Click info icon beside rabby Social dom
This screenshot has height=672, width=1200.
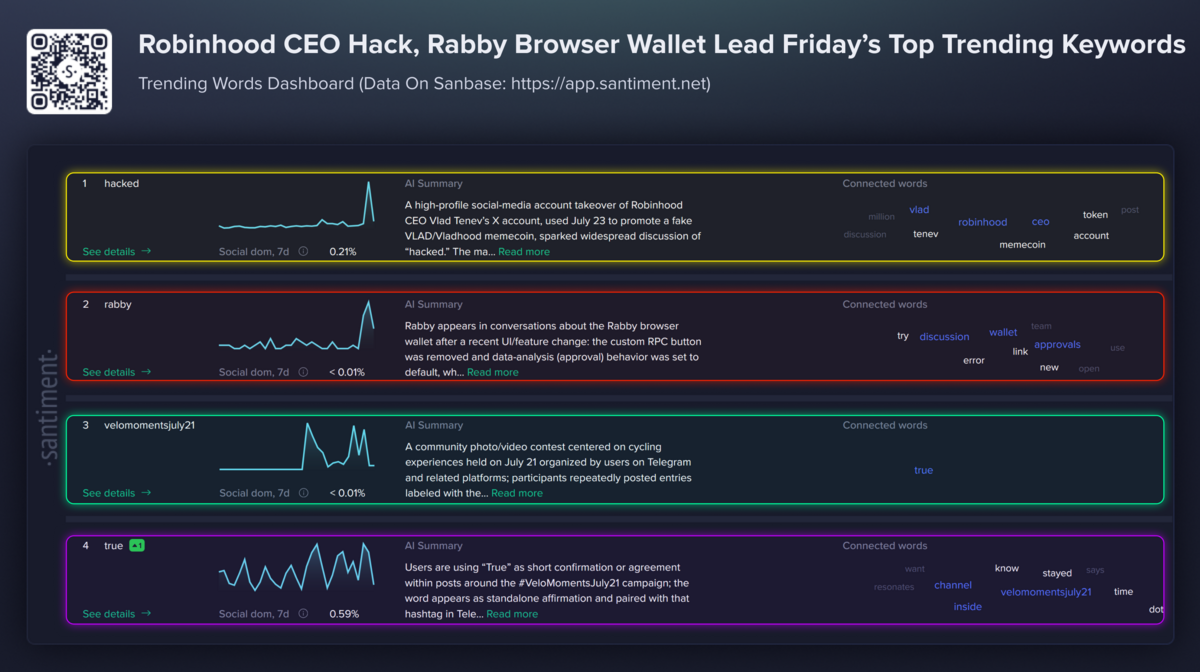click(303, 372)
